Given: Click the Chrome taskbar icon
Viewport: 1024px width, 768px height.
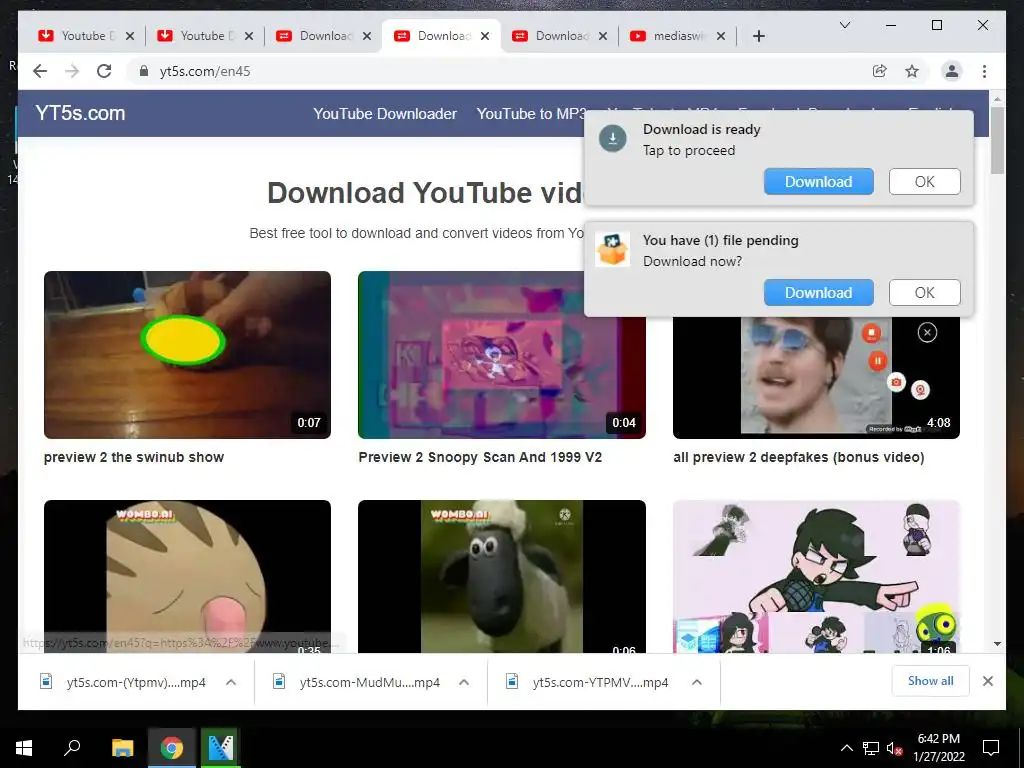Looking at the screenshot, I should pyautogui.click(x=172, y=748).
